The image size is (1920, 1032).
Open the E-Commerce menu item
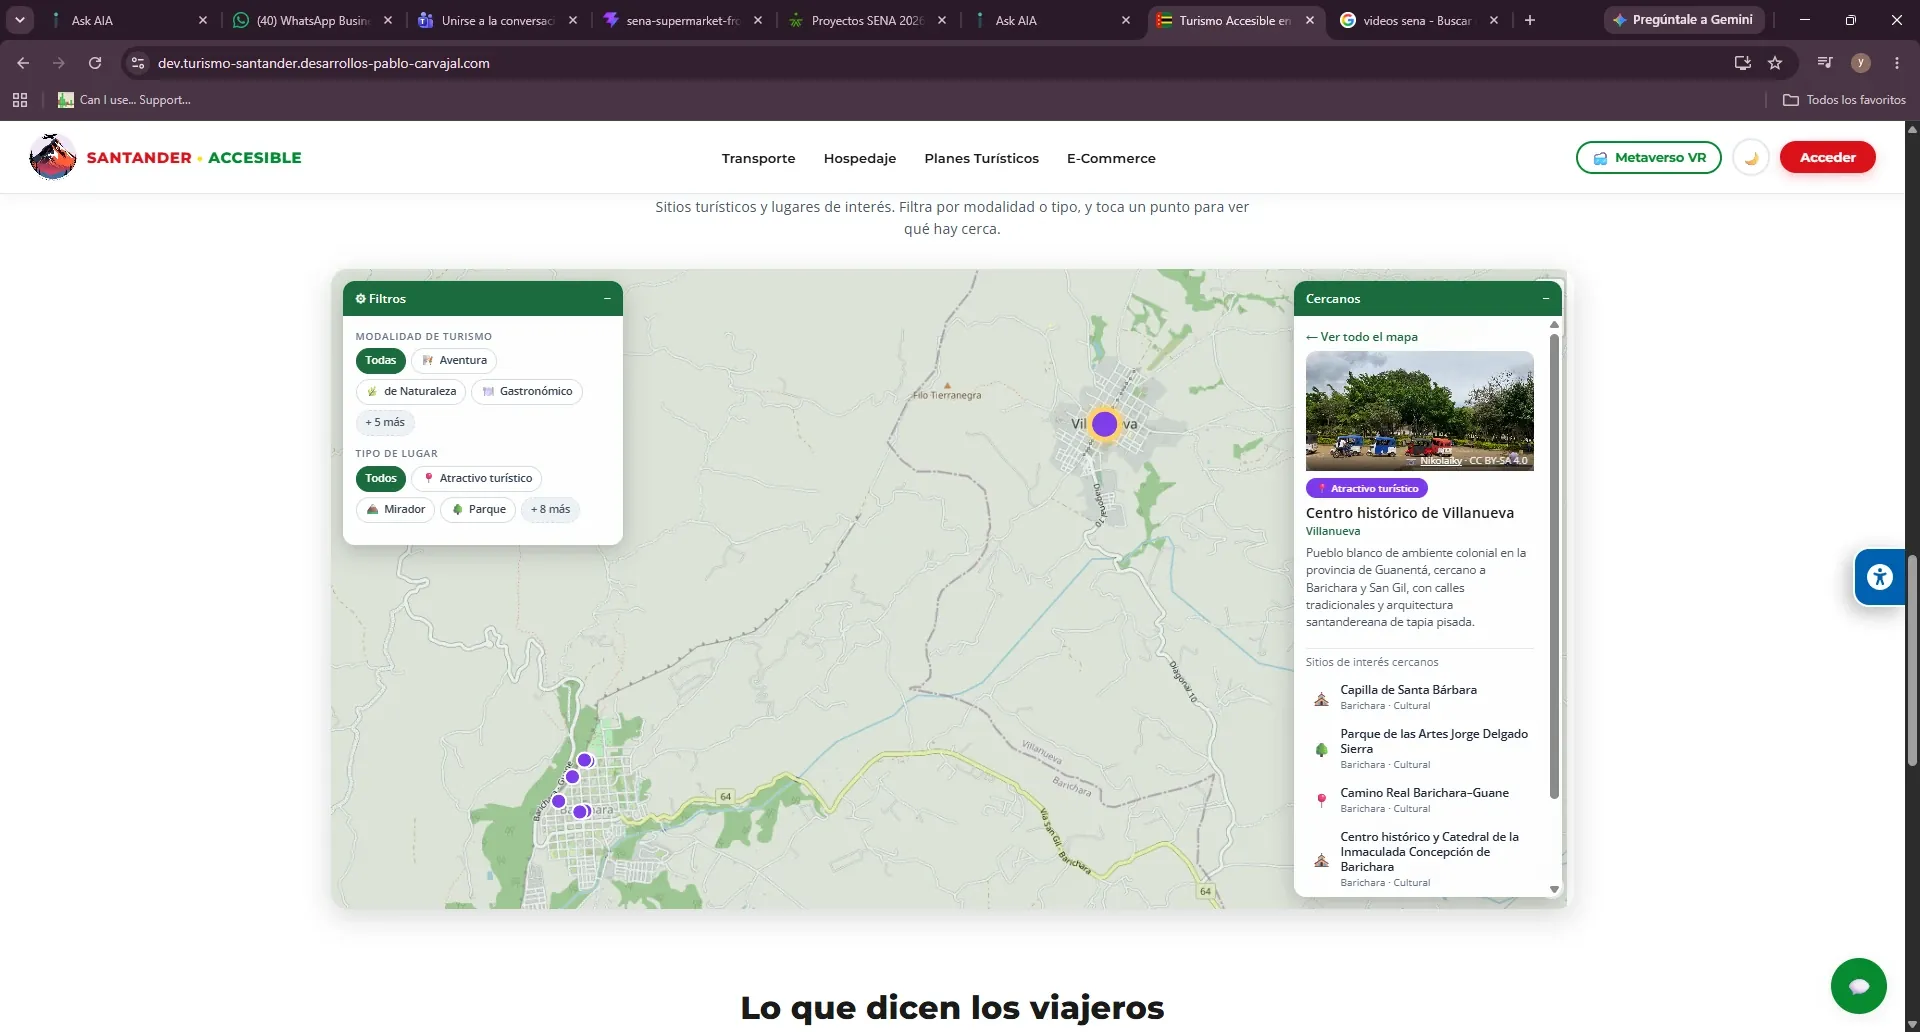pos(1111,158)
